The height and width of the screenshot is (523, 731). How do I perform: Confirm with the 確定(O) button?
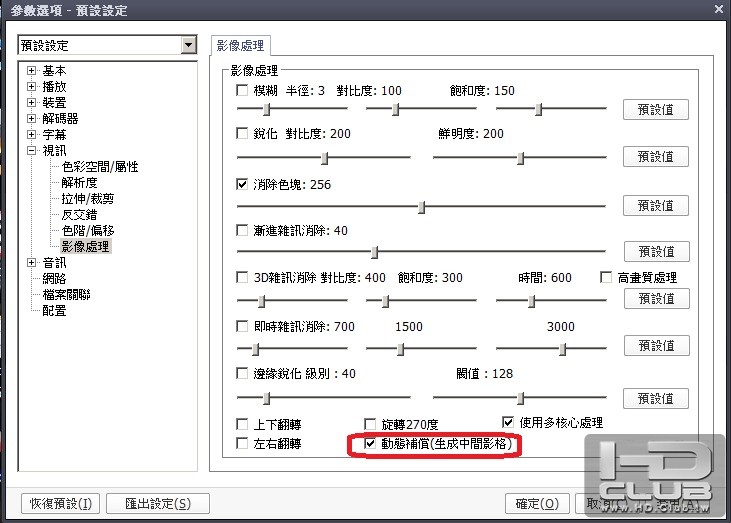coord(537,503)
